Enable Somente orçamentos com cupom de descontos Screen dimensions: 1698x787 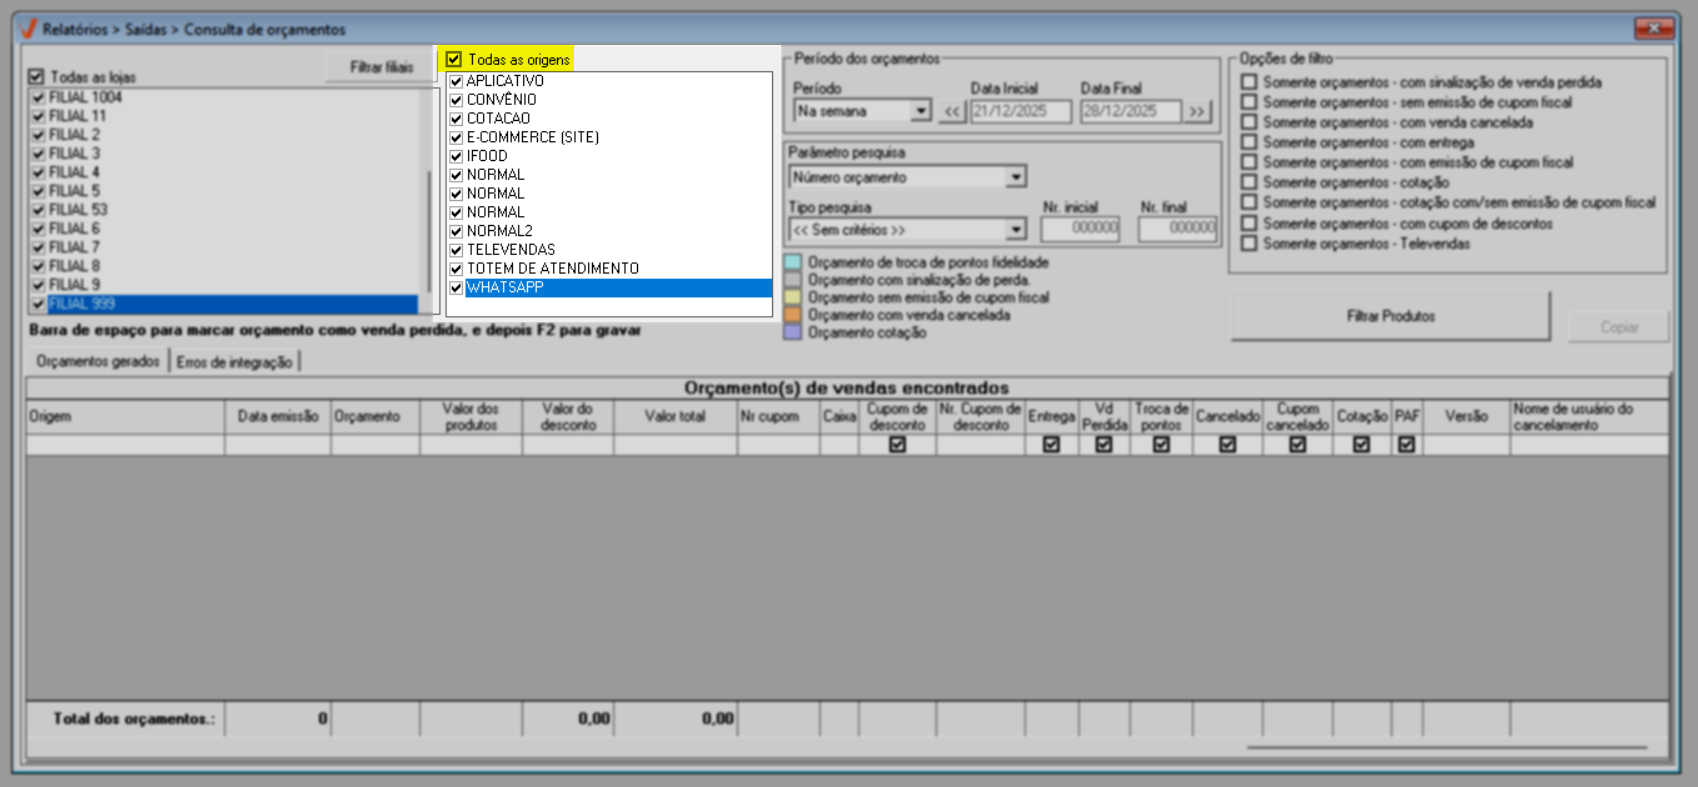coord(1249,223)
